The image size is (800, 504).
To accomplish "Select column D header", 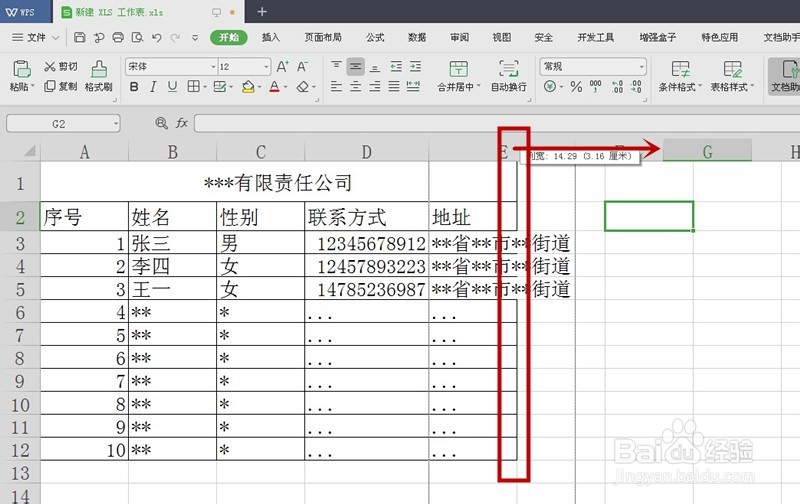I will [366, 152].
